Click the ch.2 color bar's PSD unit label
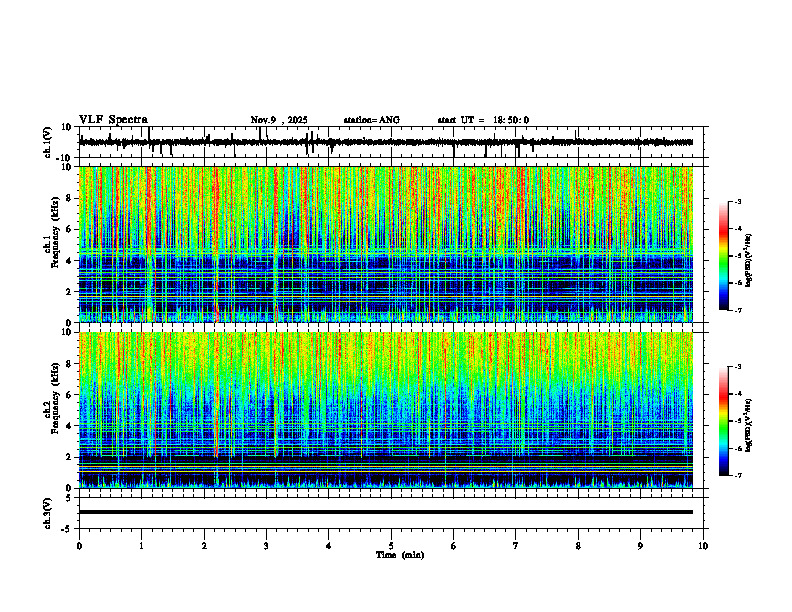Viewport: 792px width, 612px height. [x=749, y=425]
